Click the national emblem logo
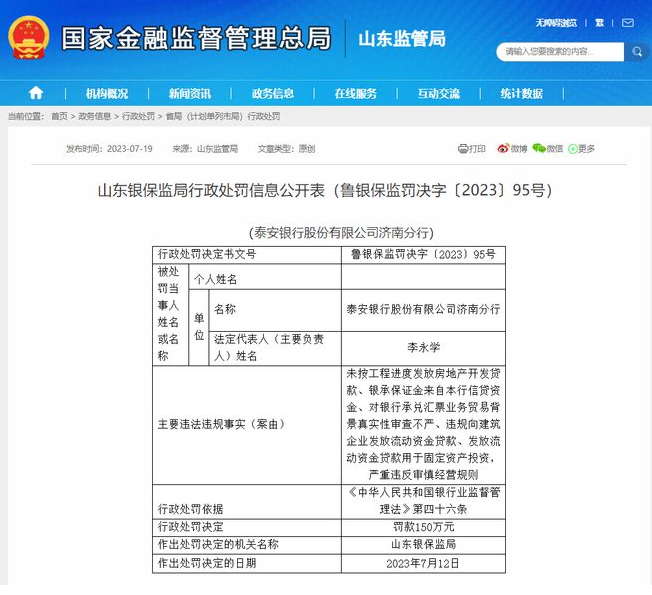This screenshot has width=652, height=595. 28,40
